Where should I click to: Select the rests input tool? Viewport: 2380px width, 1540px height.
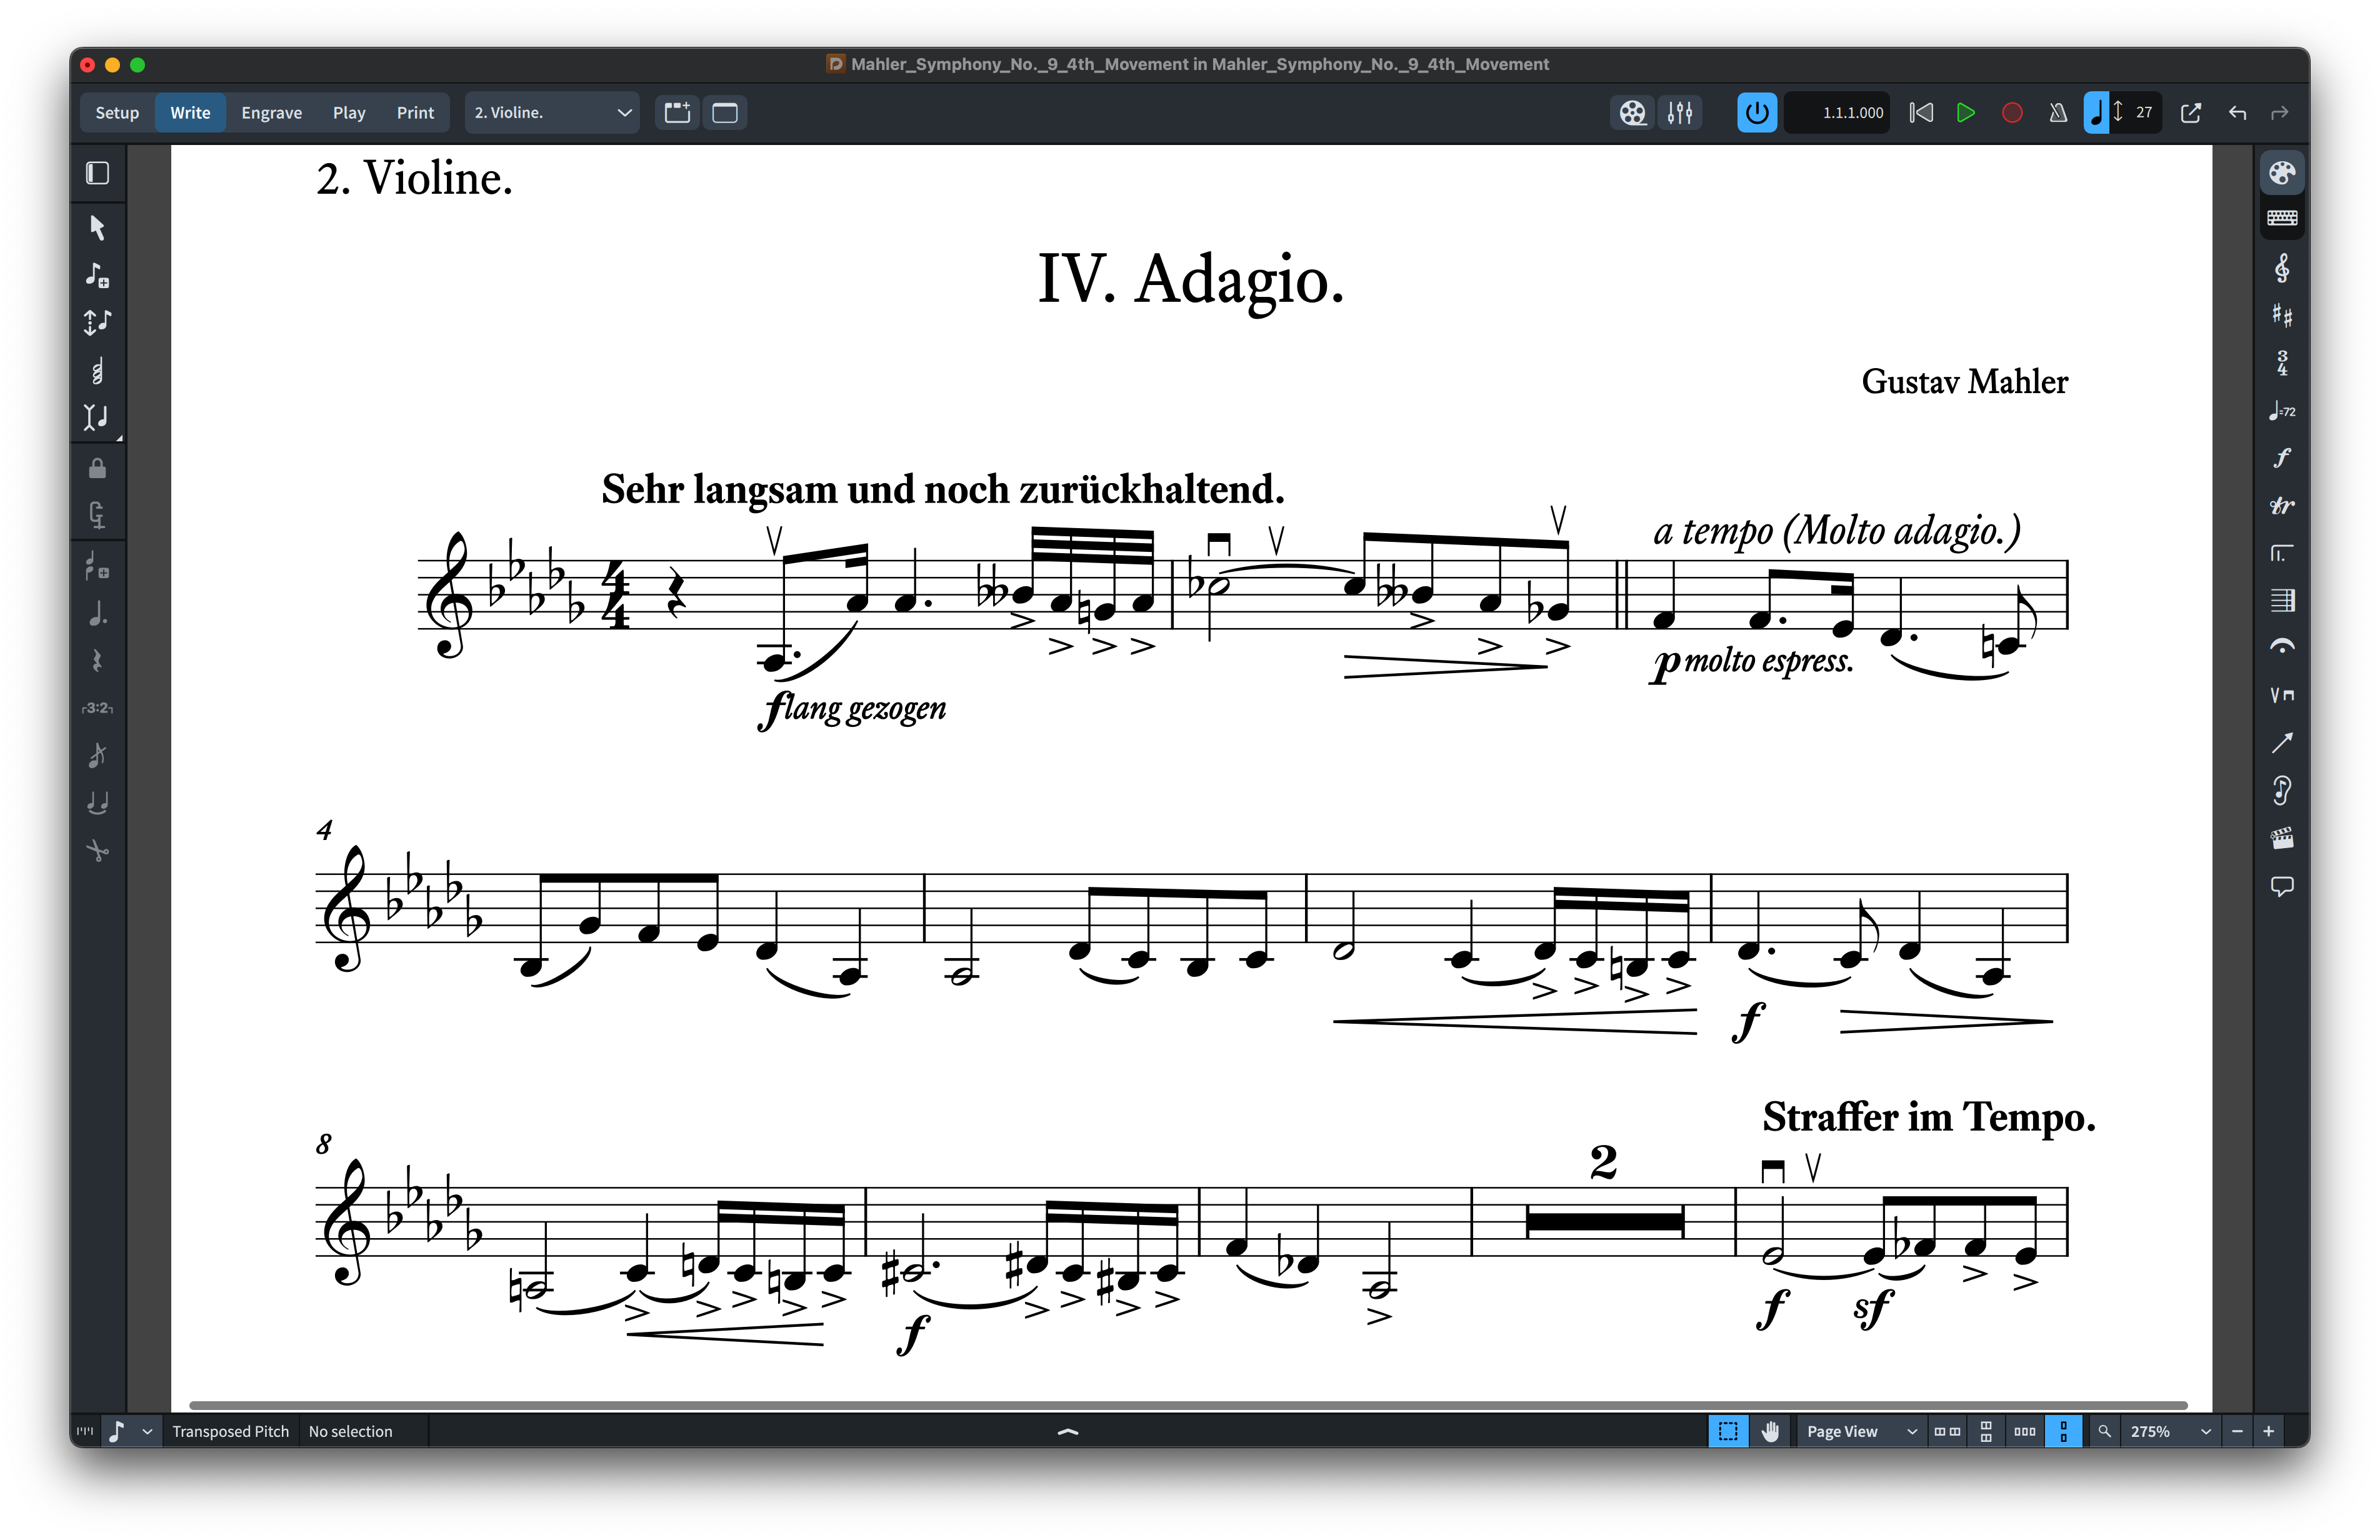97,661
